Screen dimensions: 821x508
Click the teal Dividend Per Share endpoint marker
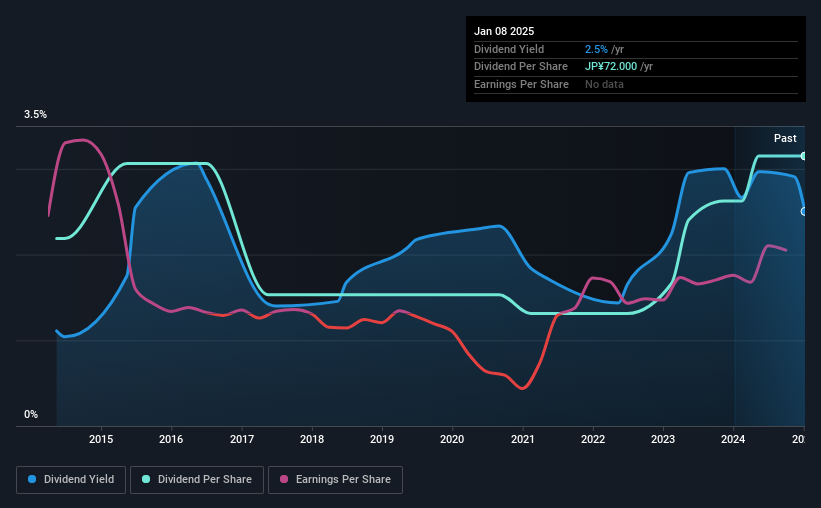coord(804,156)
